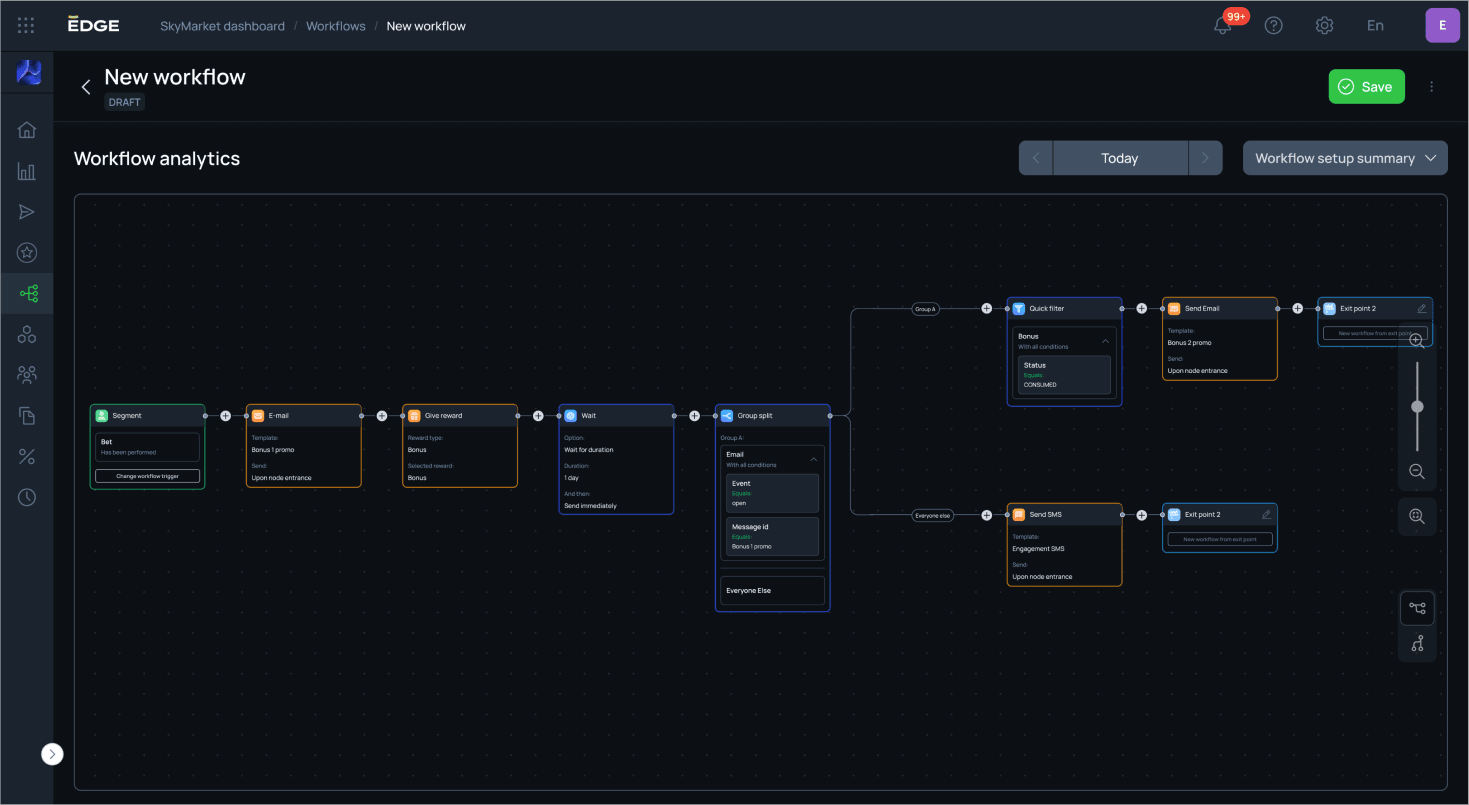Click the edit pencil on Exit point 2
1469x805 pixels.
pyautogui.click(x=1422, y=308)
